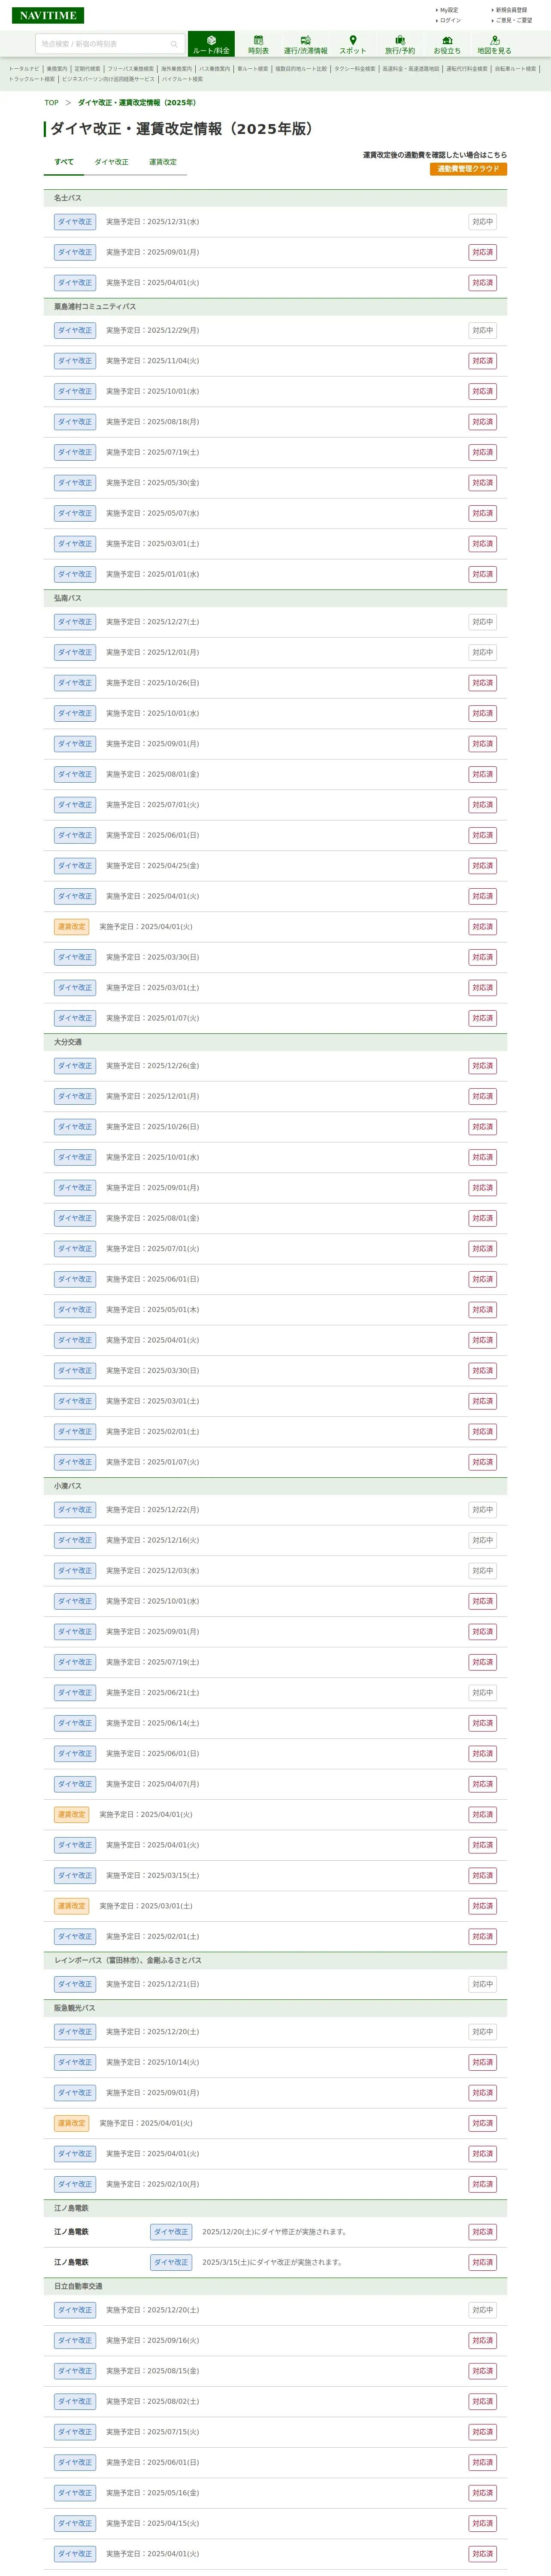This screenshot has height=2576, width=551.
Task: Go to TOP via breadcrumb
Action: coord(51,103)
